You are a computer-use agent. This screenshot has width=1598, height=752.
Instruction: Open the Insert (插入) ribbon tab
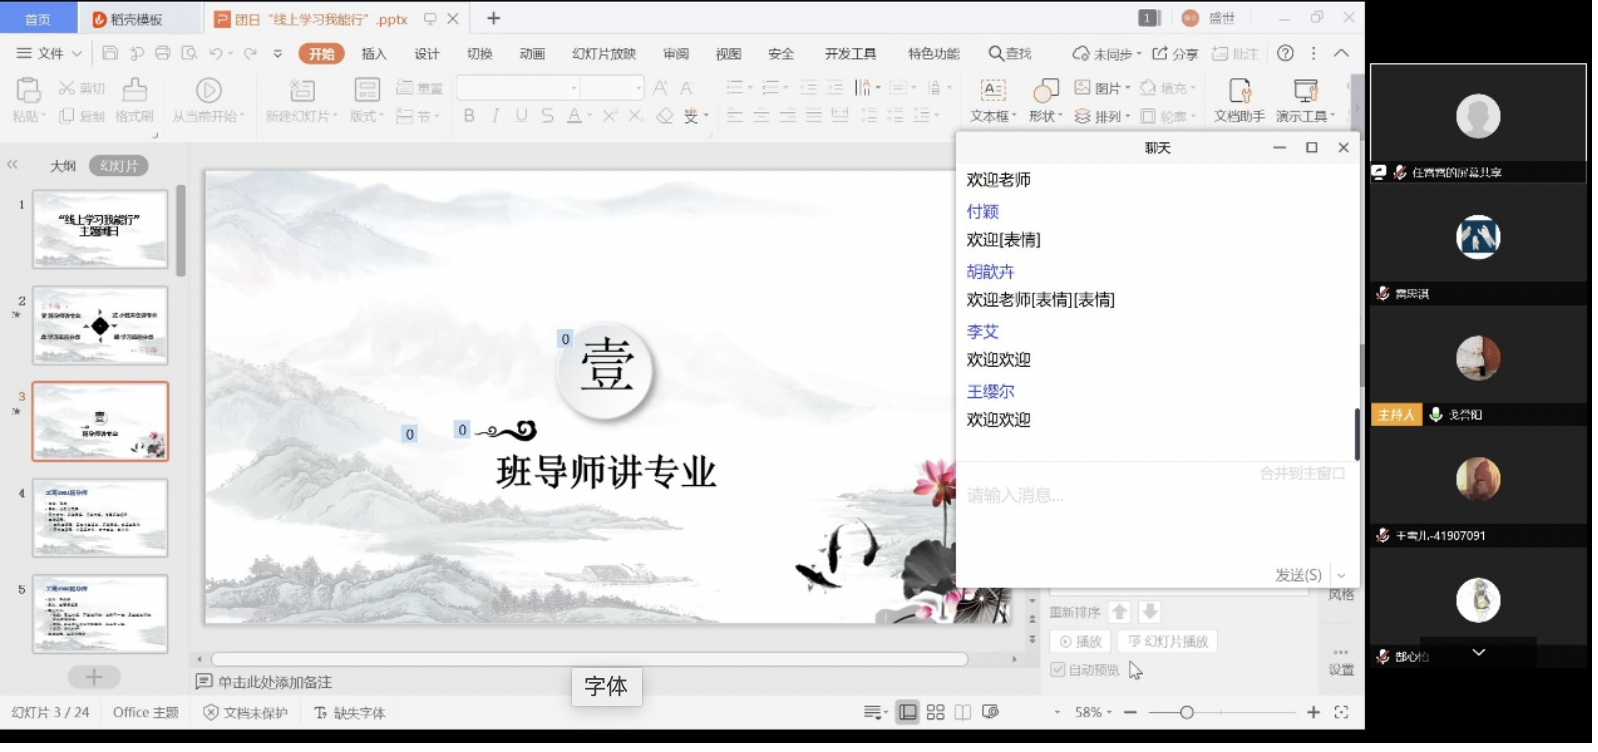pyautogui.click(x=373, y=53)
